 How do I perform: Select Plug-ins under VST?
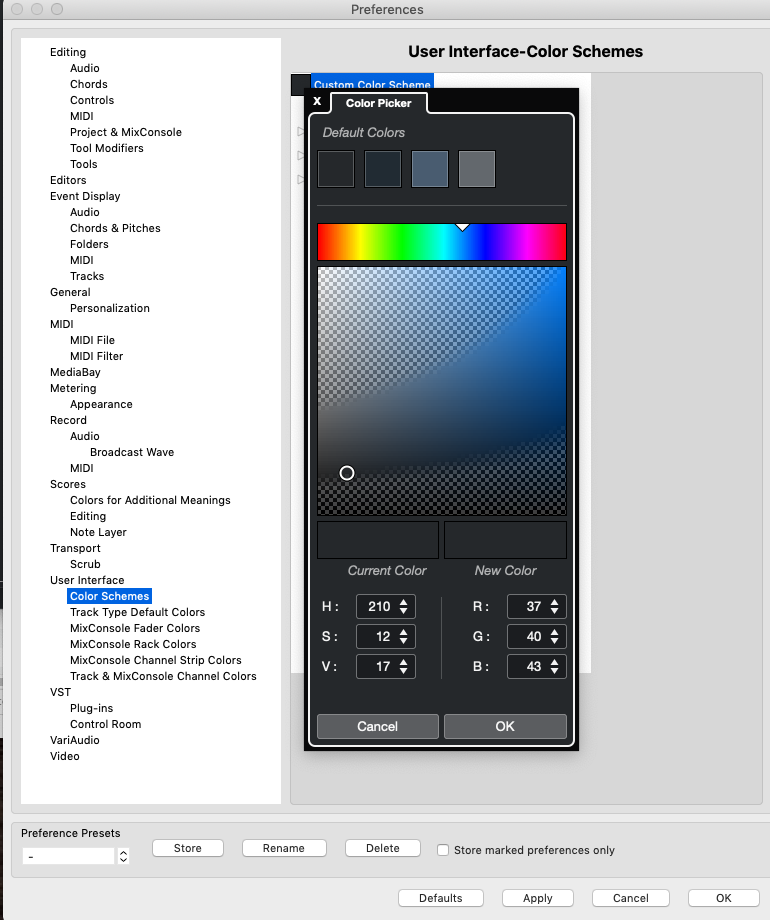coord(92,708)
